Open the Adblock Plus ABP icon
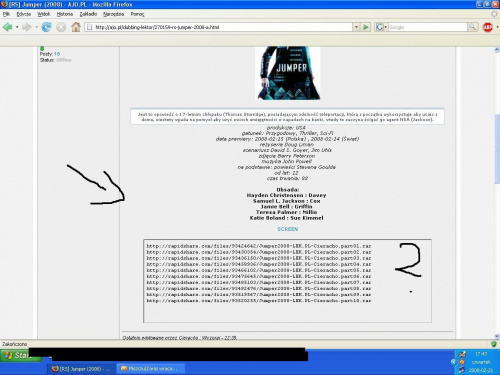 [488, 27]
